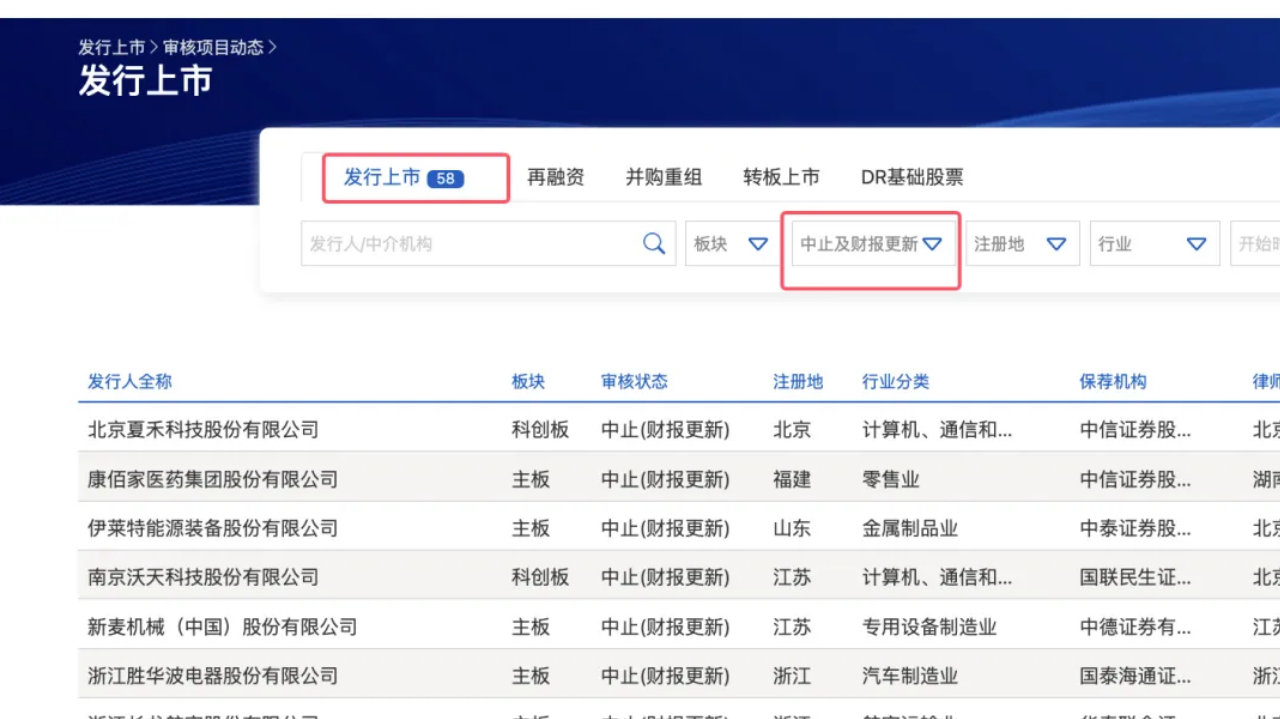The image size is (1280, 719).
Task: Click 汽车制造业 industry cell
Action: point(910,676)
